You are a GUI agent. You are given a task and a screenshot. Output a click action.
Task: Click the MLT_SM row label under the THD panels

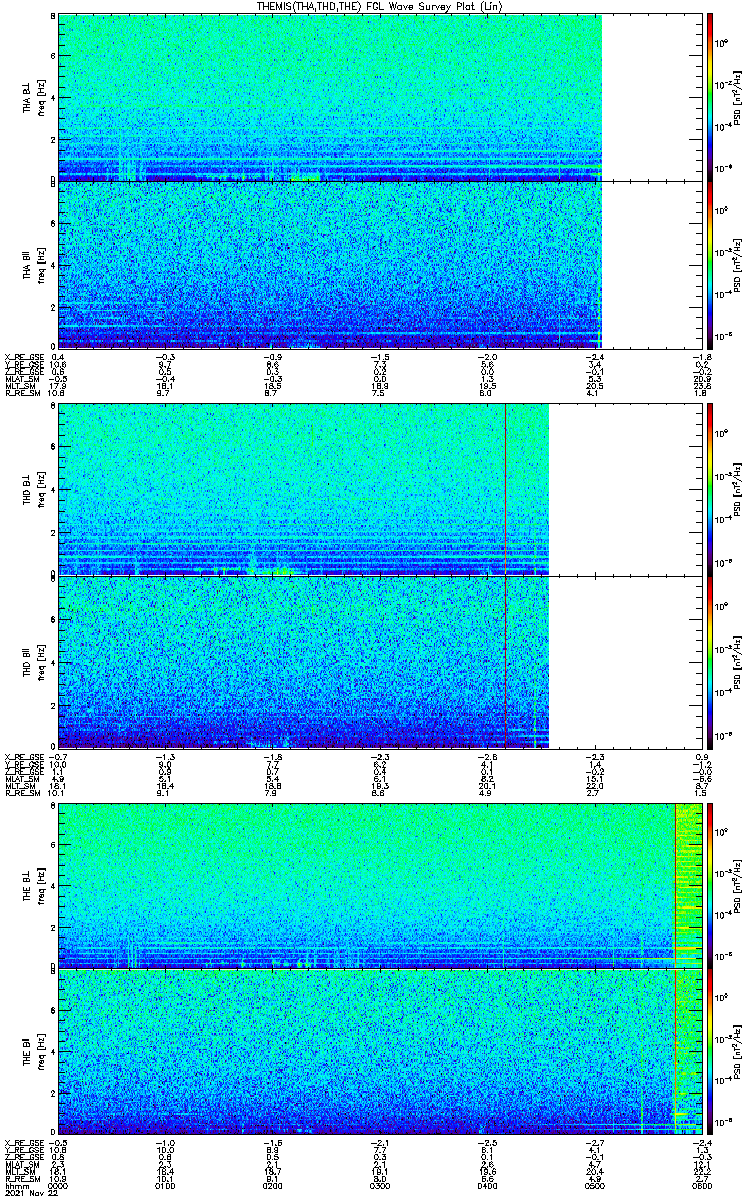(x=19, y=785)
